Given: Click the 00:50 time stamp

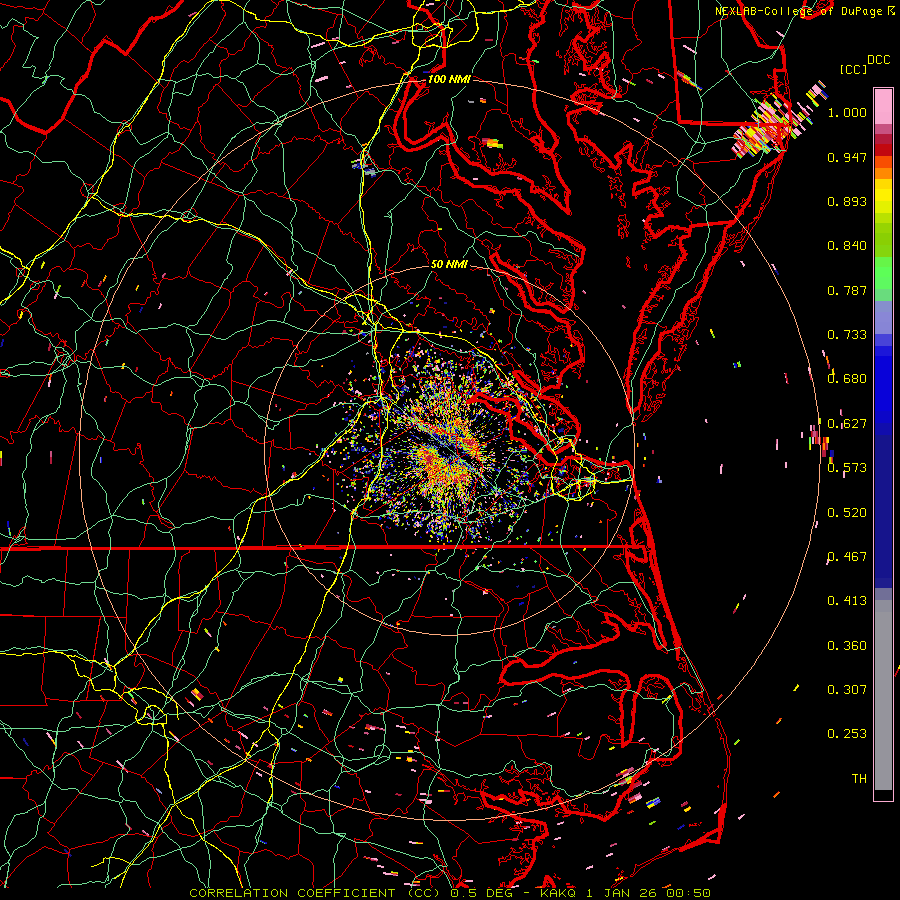Looking at the screenshot, I should (x=689, y=893).
